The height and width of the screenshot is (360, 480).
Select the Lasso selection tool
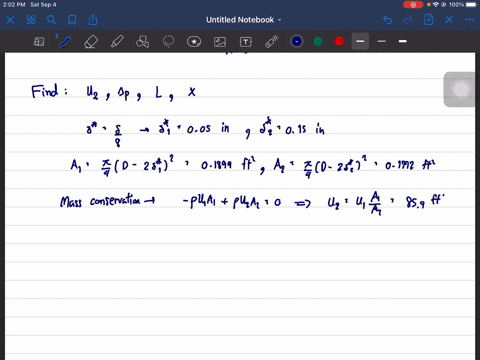168,42
